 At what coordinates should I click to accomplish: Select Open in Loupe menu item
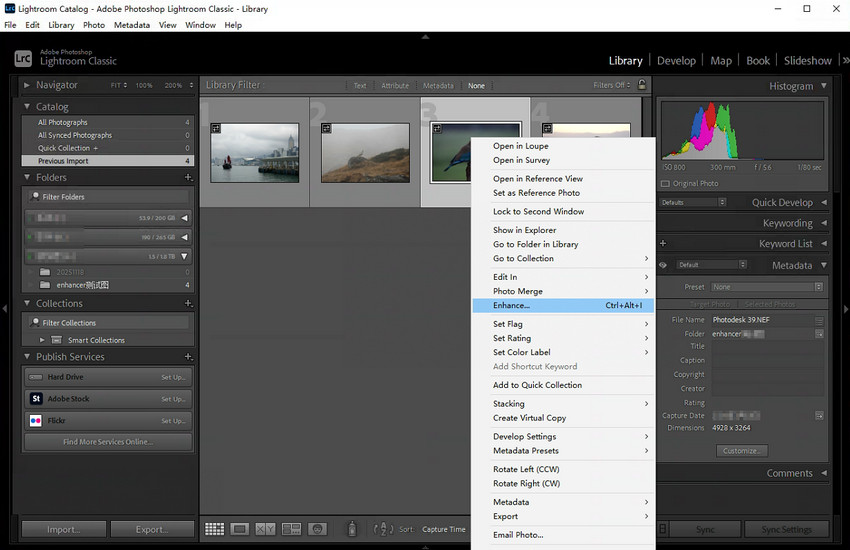tap(563, 146)
